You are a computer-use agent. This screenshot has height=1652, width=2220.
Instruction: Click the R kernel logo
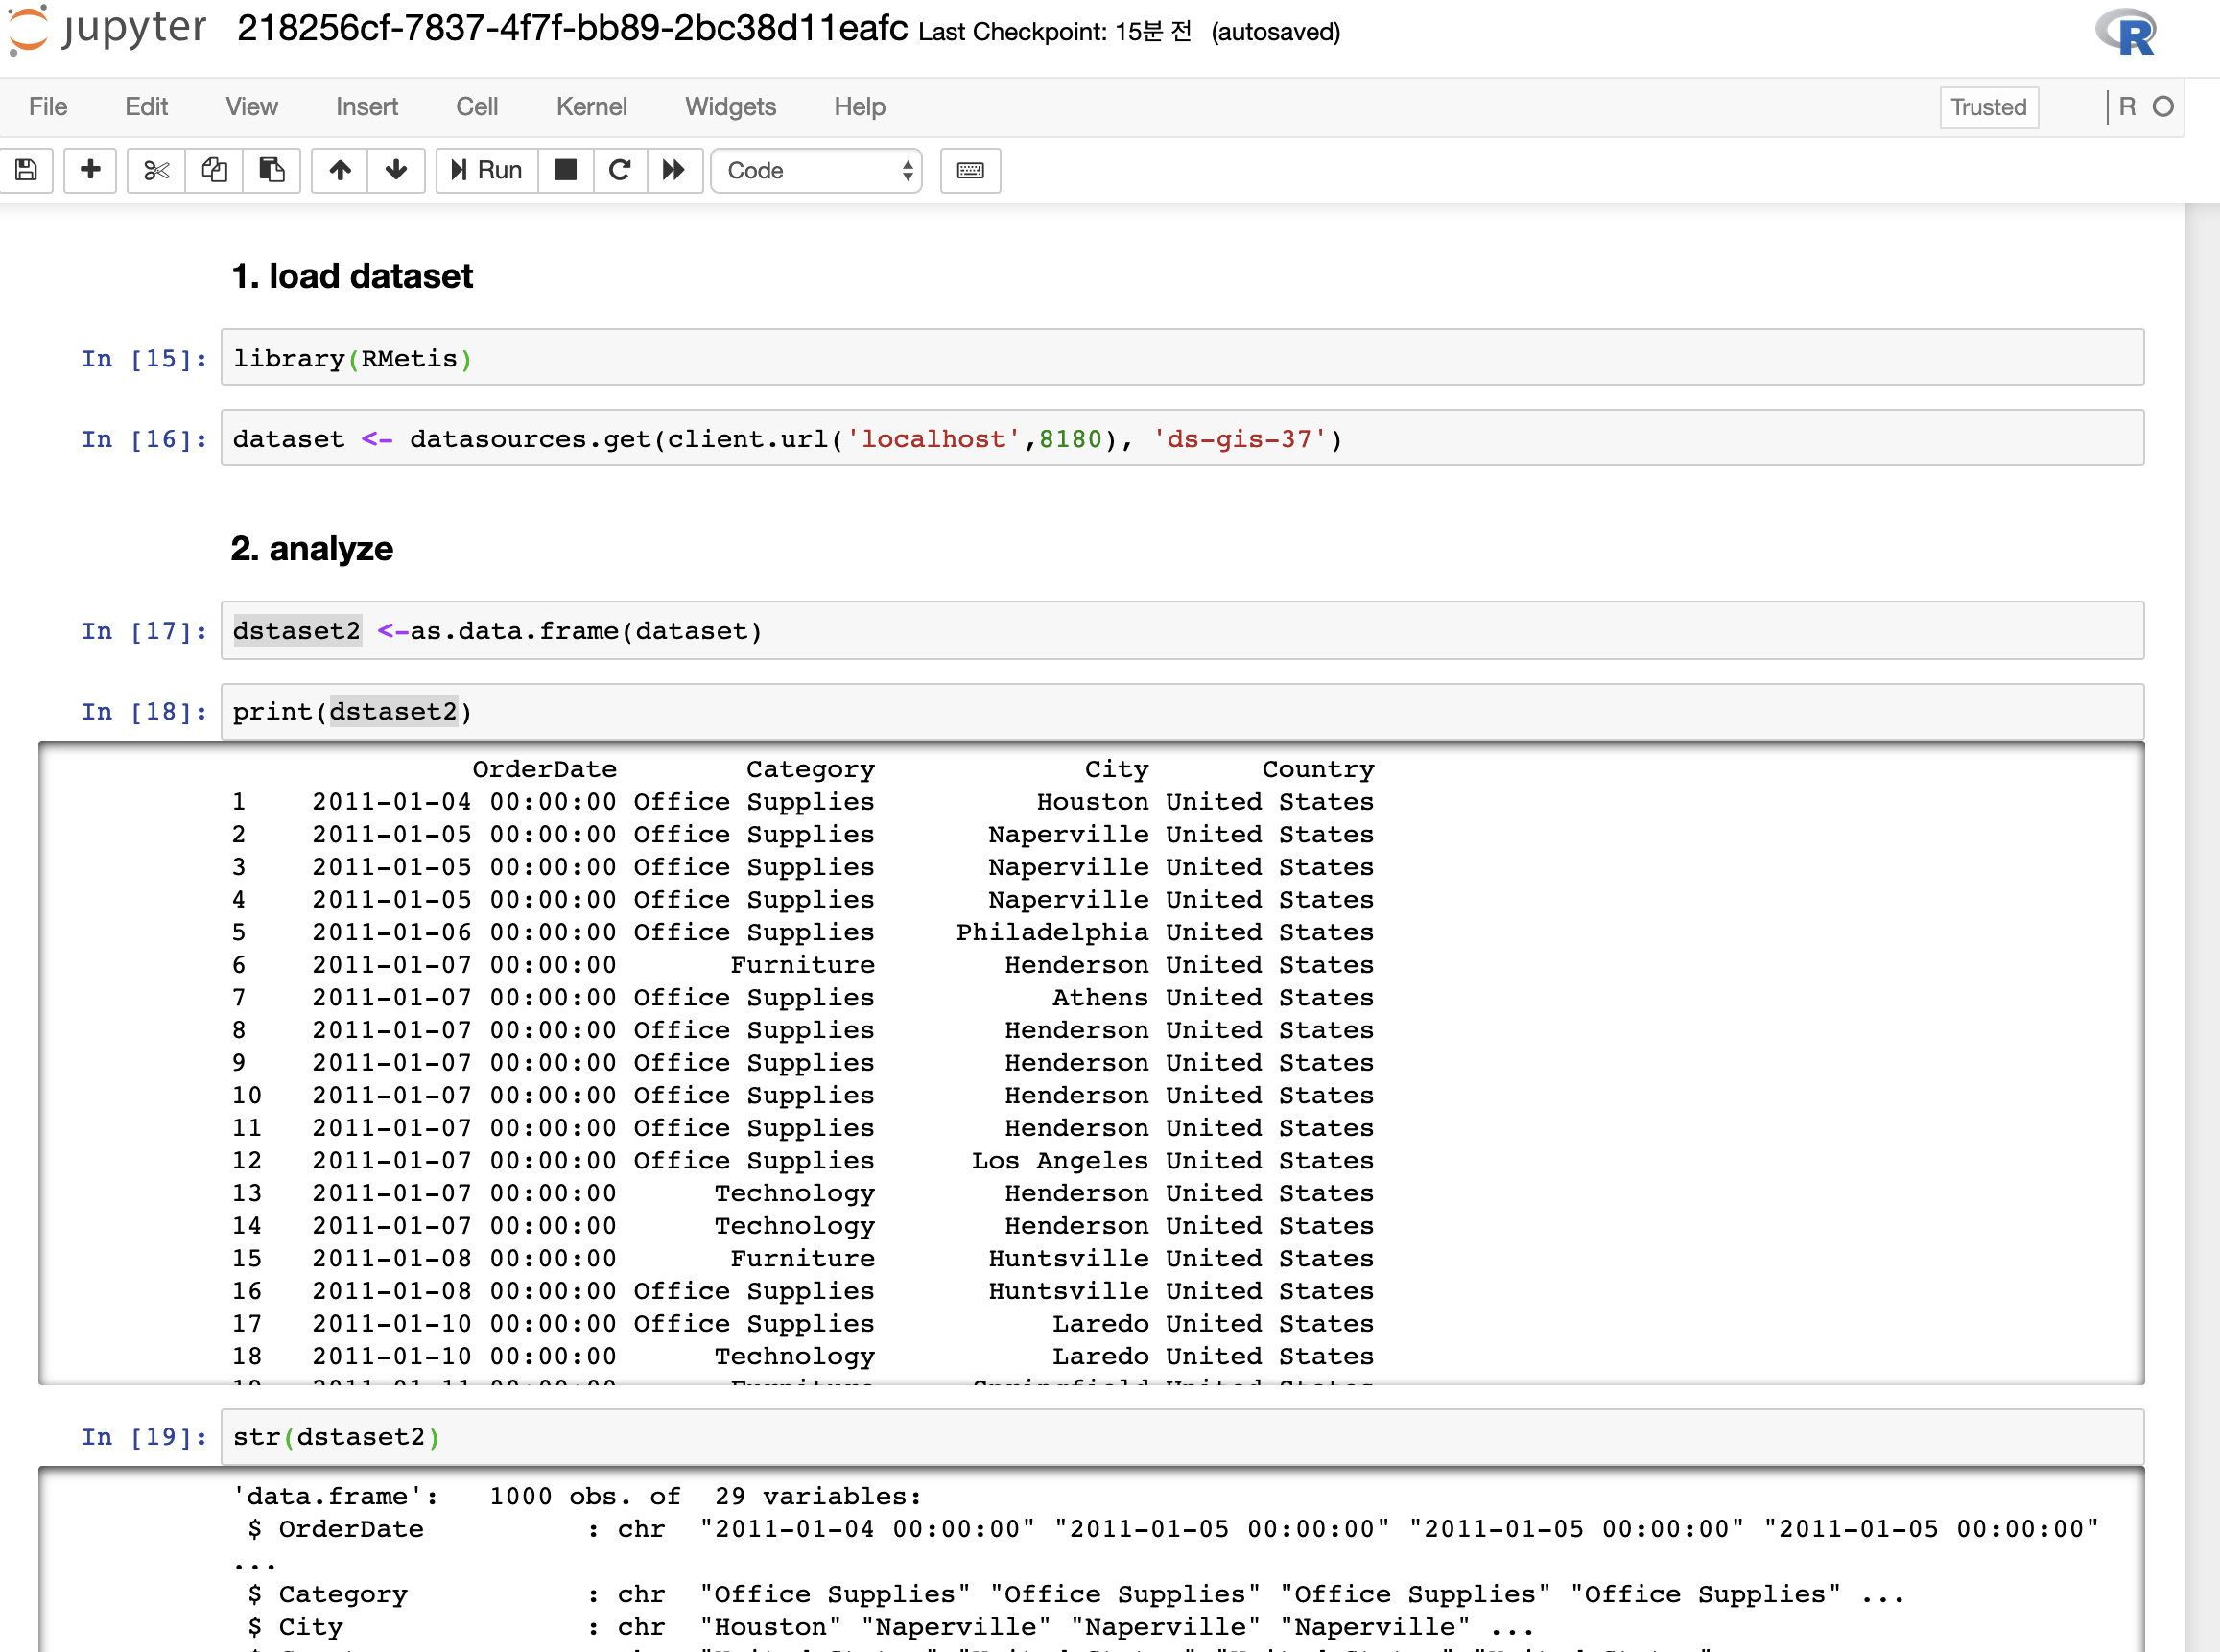pos(2128,32)
